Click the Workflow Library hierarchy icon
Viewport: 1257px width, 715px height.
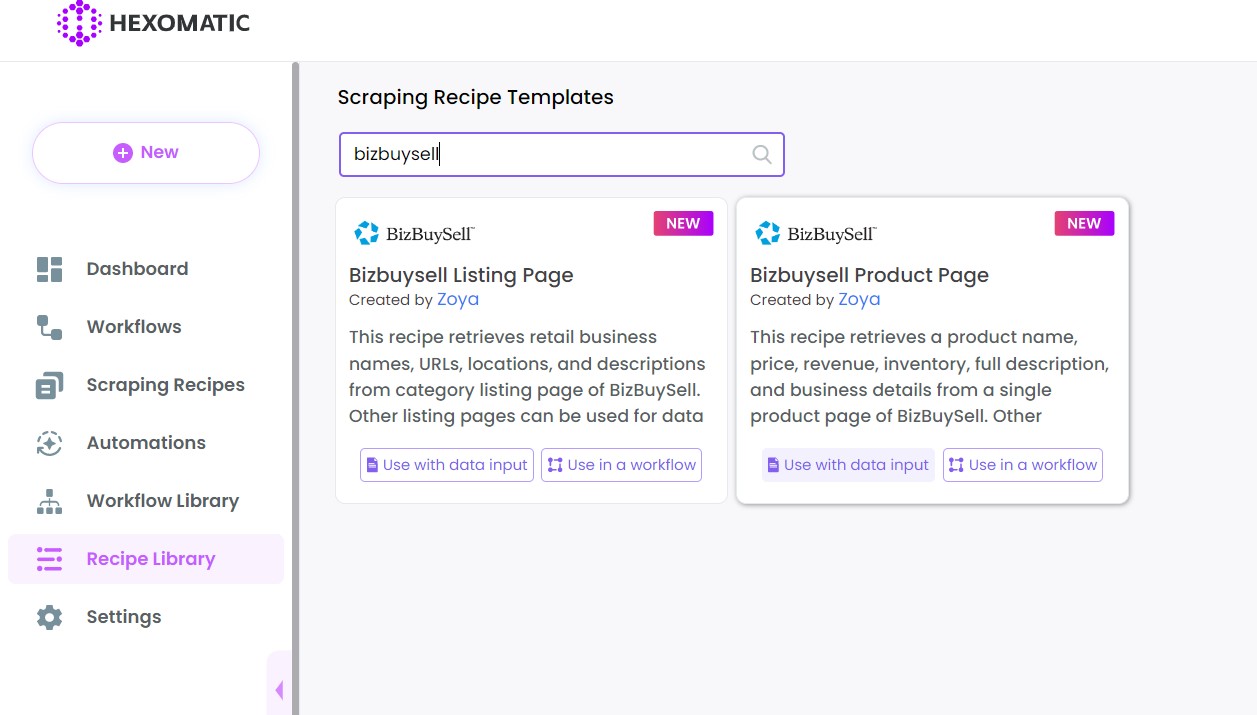click(x=49, y=501)
